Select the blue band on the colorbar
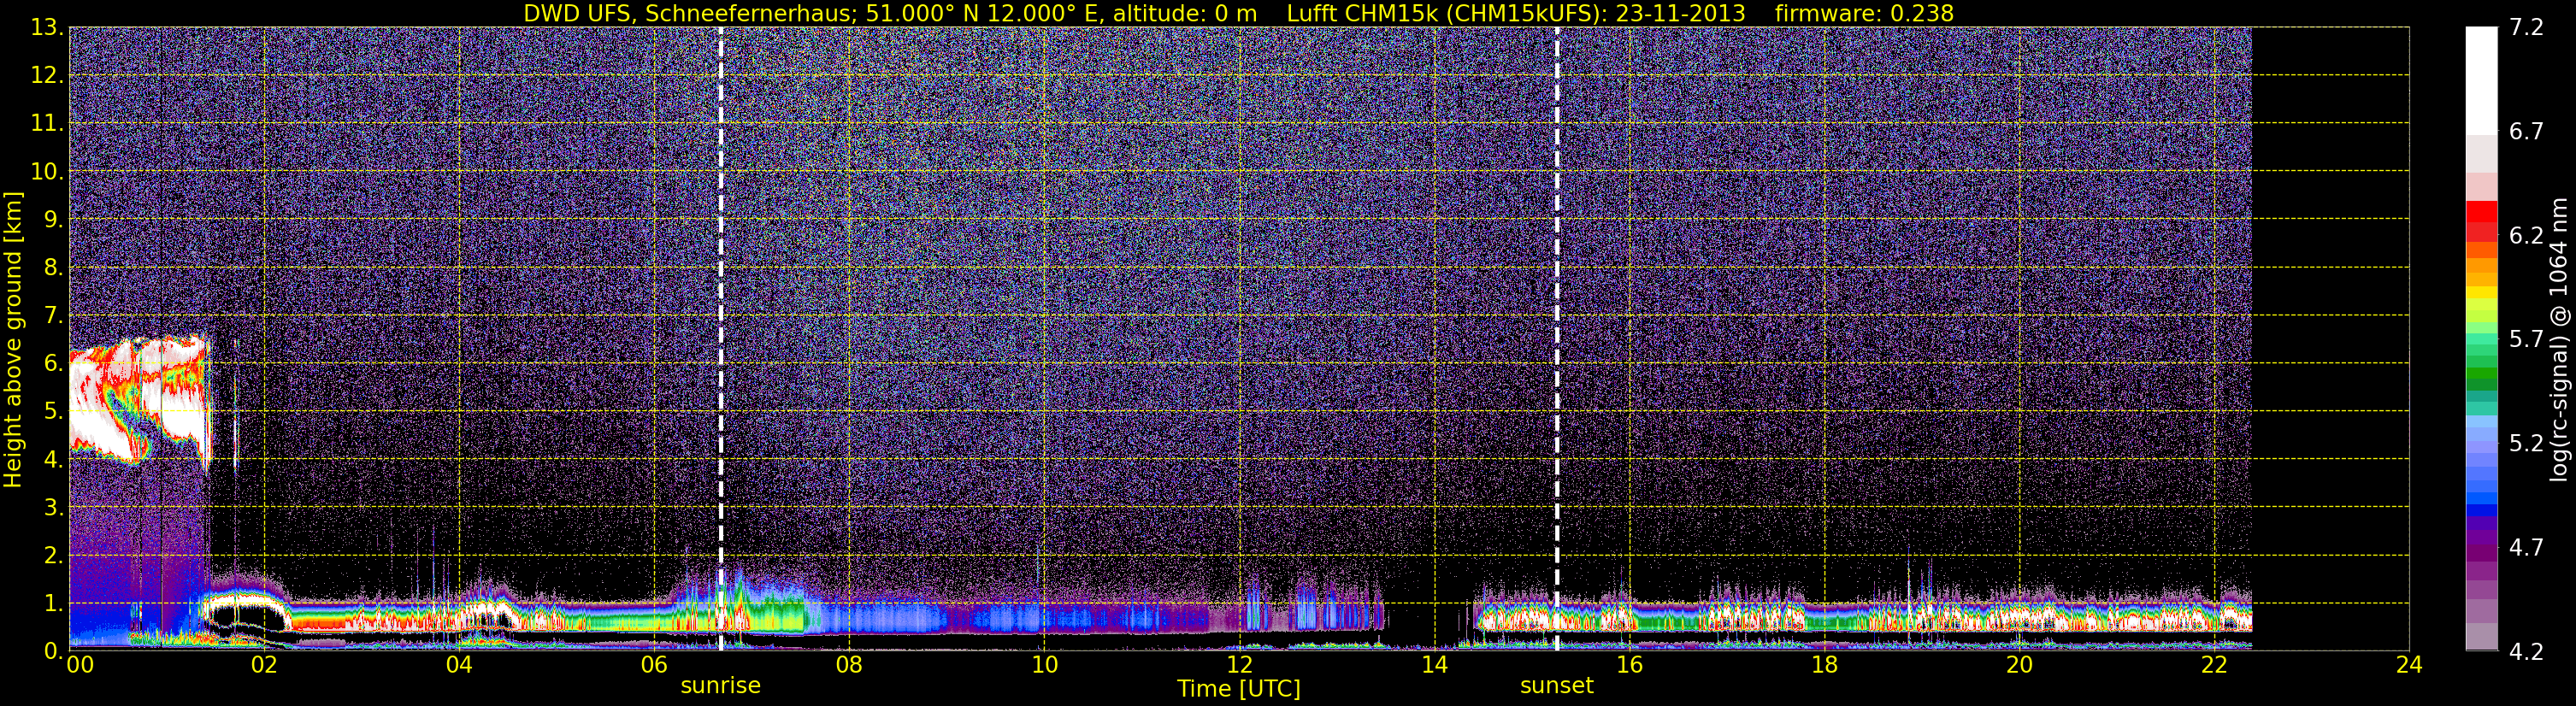The height and width of the screenshot is (706, 2576). pyautogui.click(x=2481, y=497)
